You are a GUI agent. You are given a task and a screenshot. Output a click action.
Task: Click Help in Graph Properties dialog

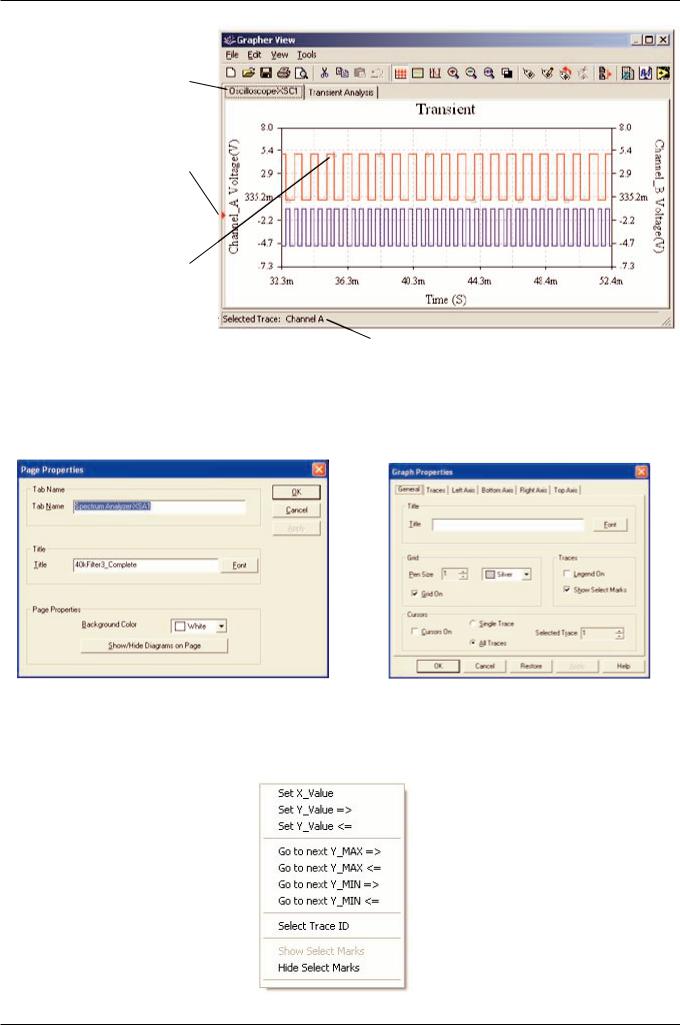pyautogui.click(x=624, y=666)
